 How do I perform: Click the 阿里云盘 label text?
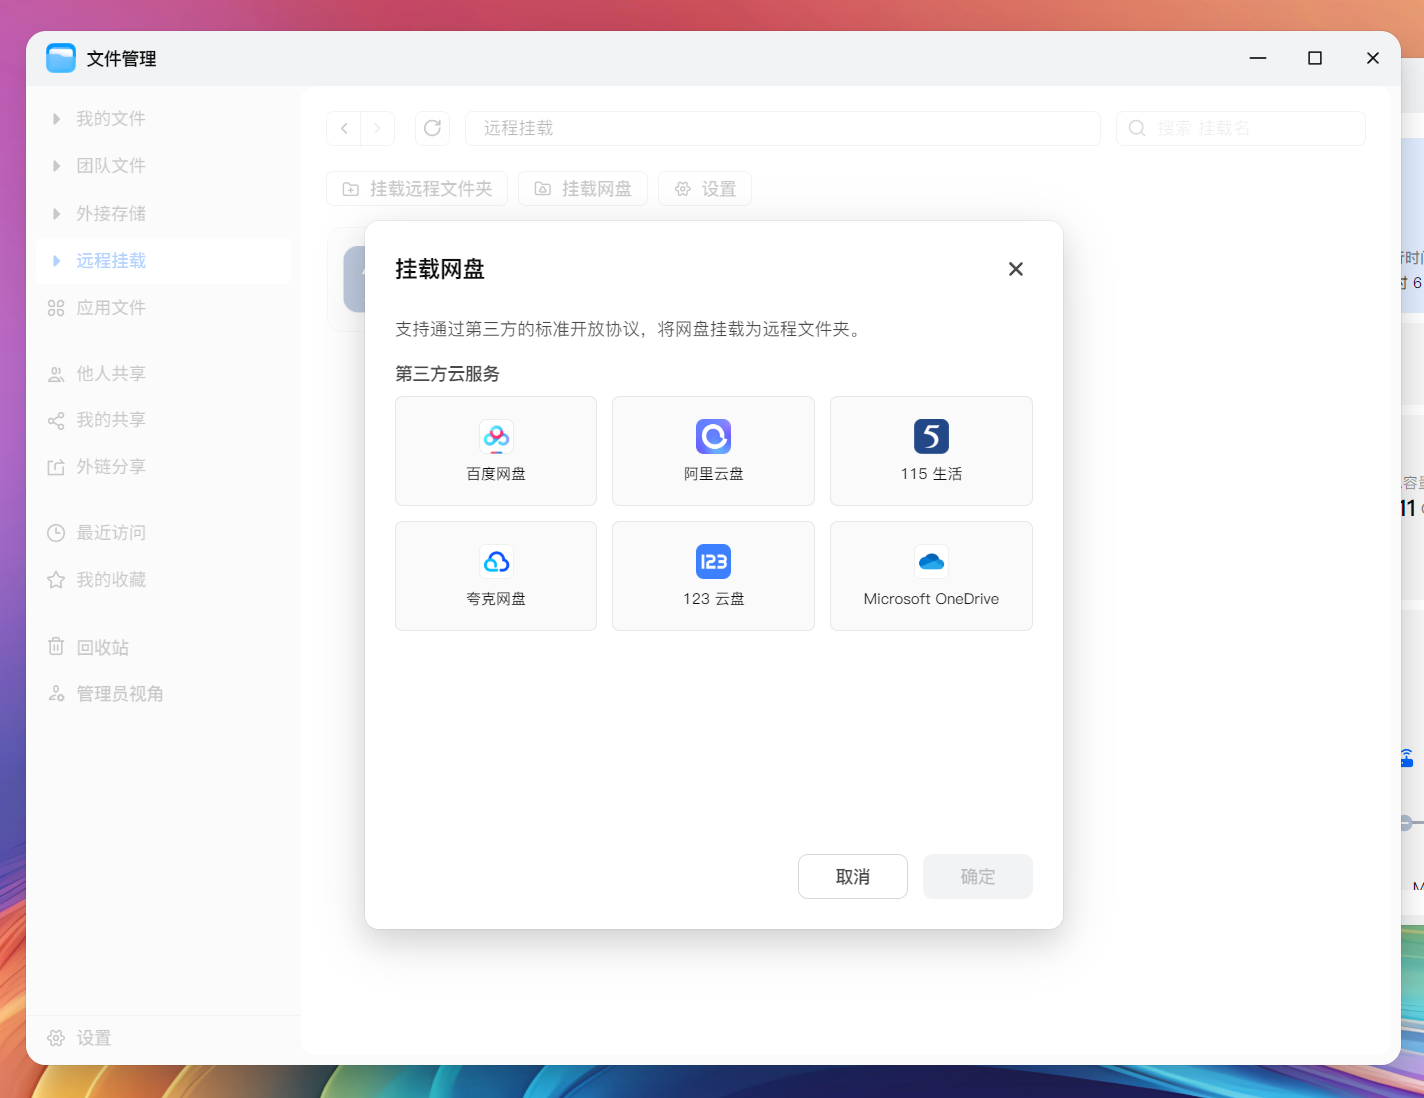coord(713,474)
